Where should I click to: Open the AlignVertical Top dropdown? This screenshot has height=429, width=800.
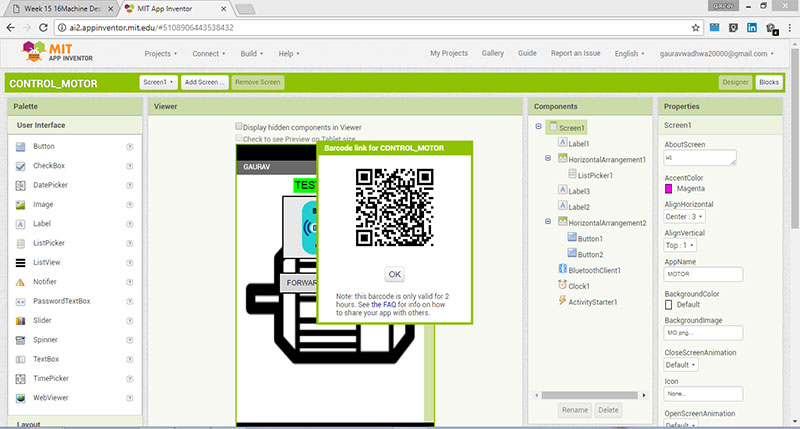pyautogui.click(x=680, y=245)
